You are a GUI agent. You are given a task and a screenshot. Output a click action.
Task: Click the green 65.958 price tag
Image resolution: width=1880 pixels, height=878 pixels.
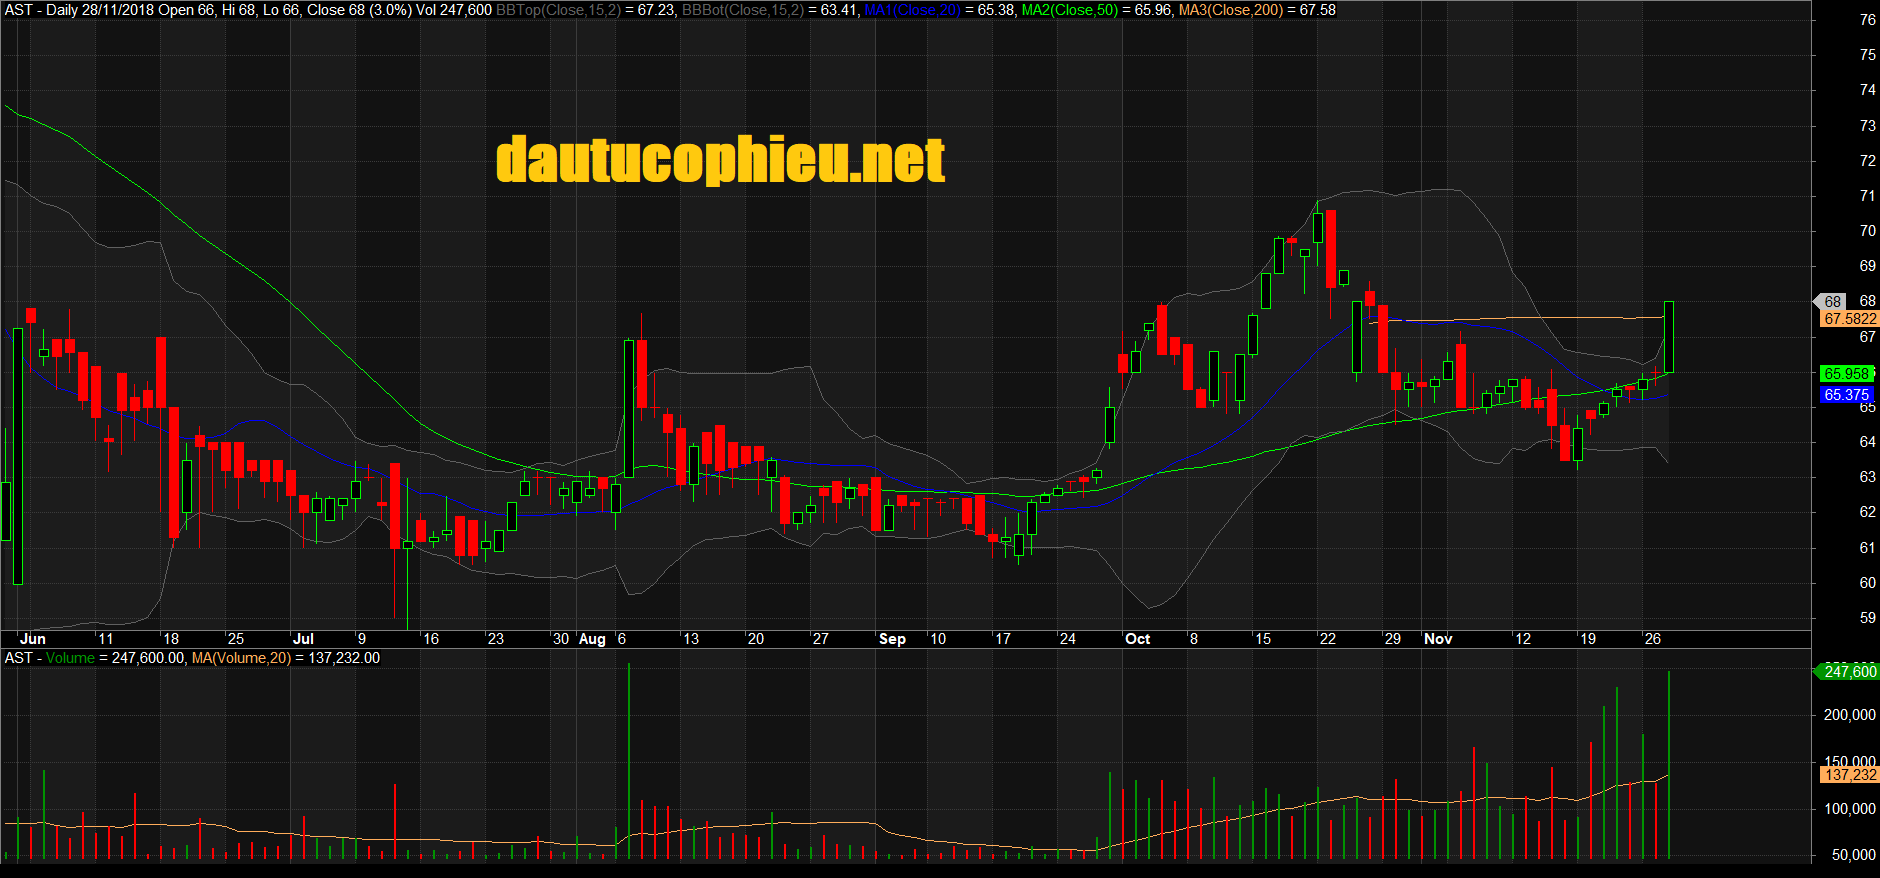[x=1846, y=374]
